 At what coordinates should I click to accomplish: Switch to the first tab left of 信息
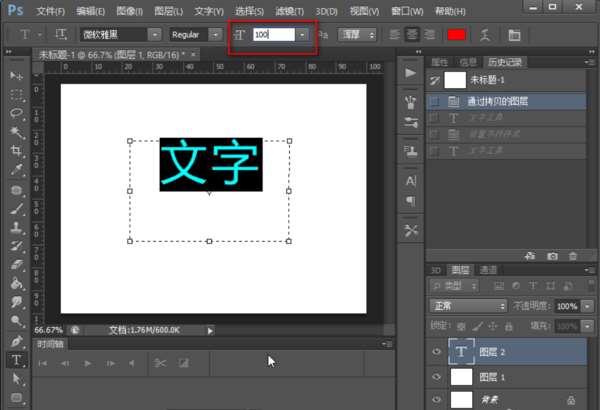click(x=440, y=62)
